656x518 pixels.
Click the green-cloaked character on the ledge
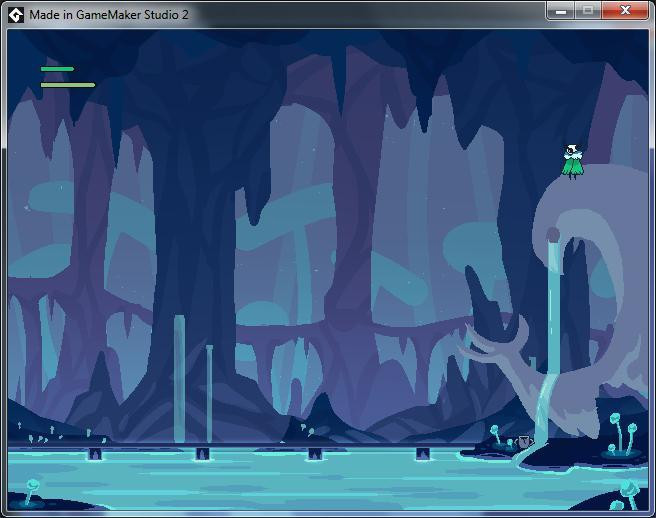pyautogui.click(x=572, y=162)
